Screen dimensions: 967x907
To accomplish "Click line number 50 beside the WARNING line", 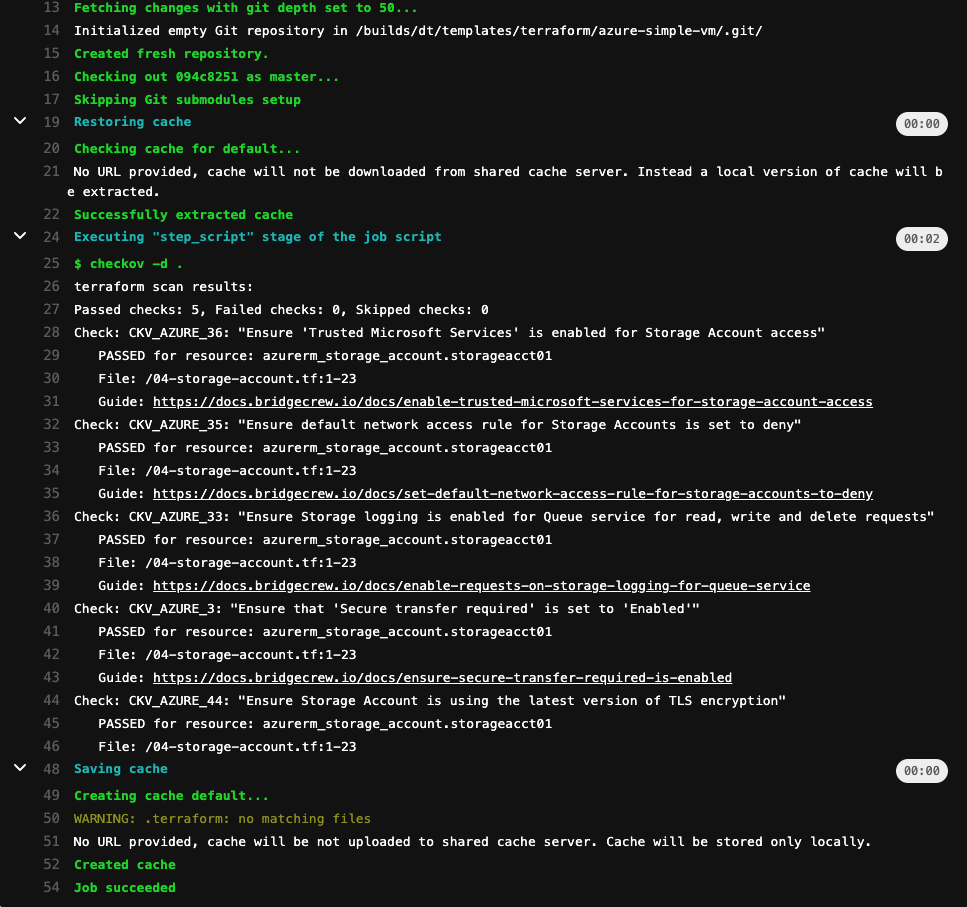I will pyautogui.click(x=52, y=819).
